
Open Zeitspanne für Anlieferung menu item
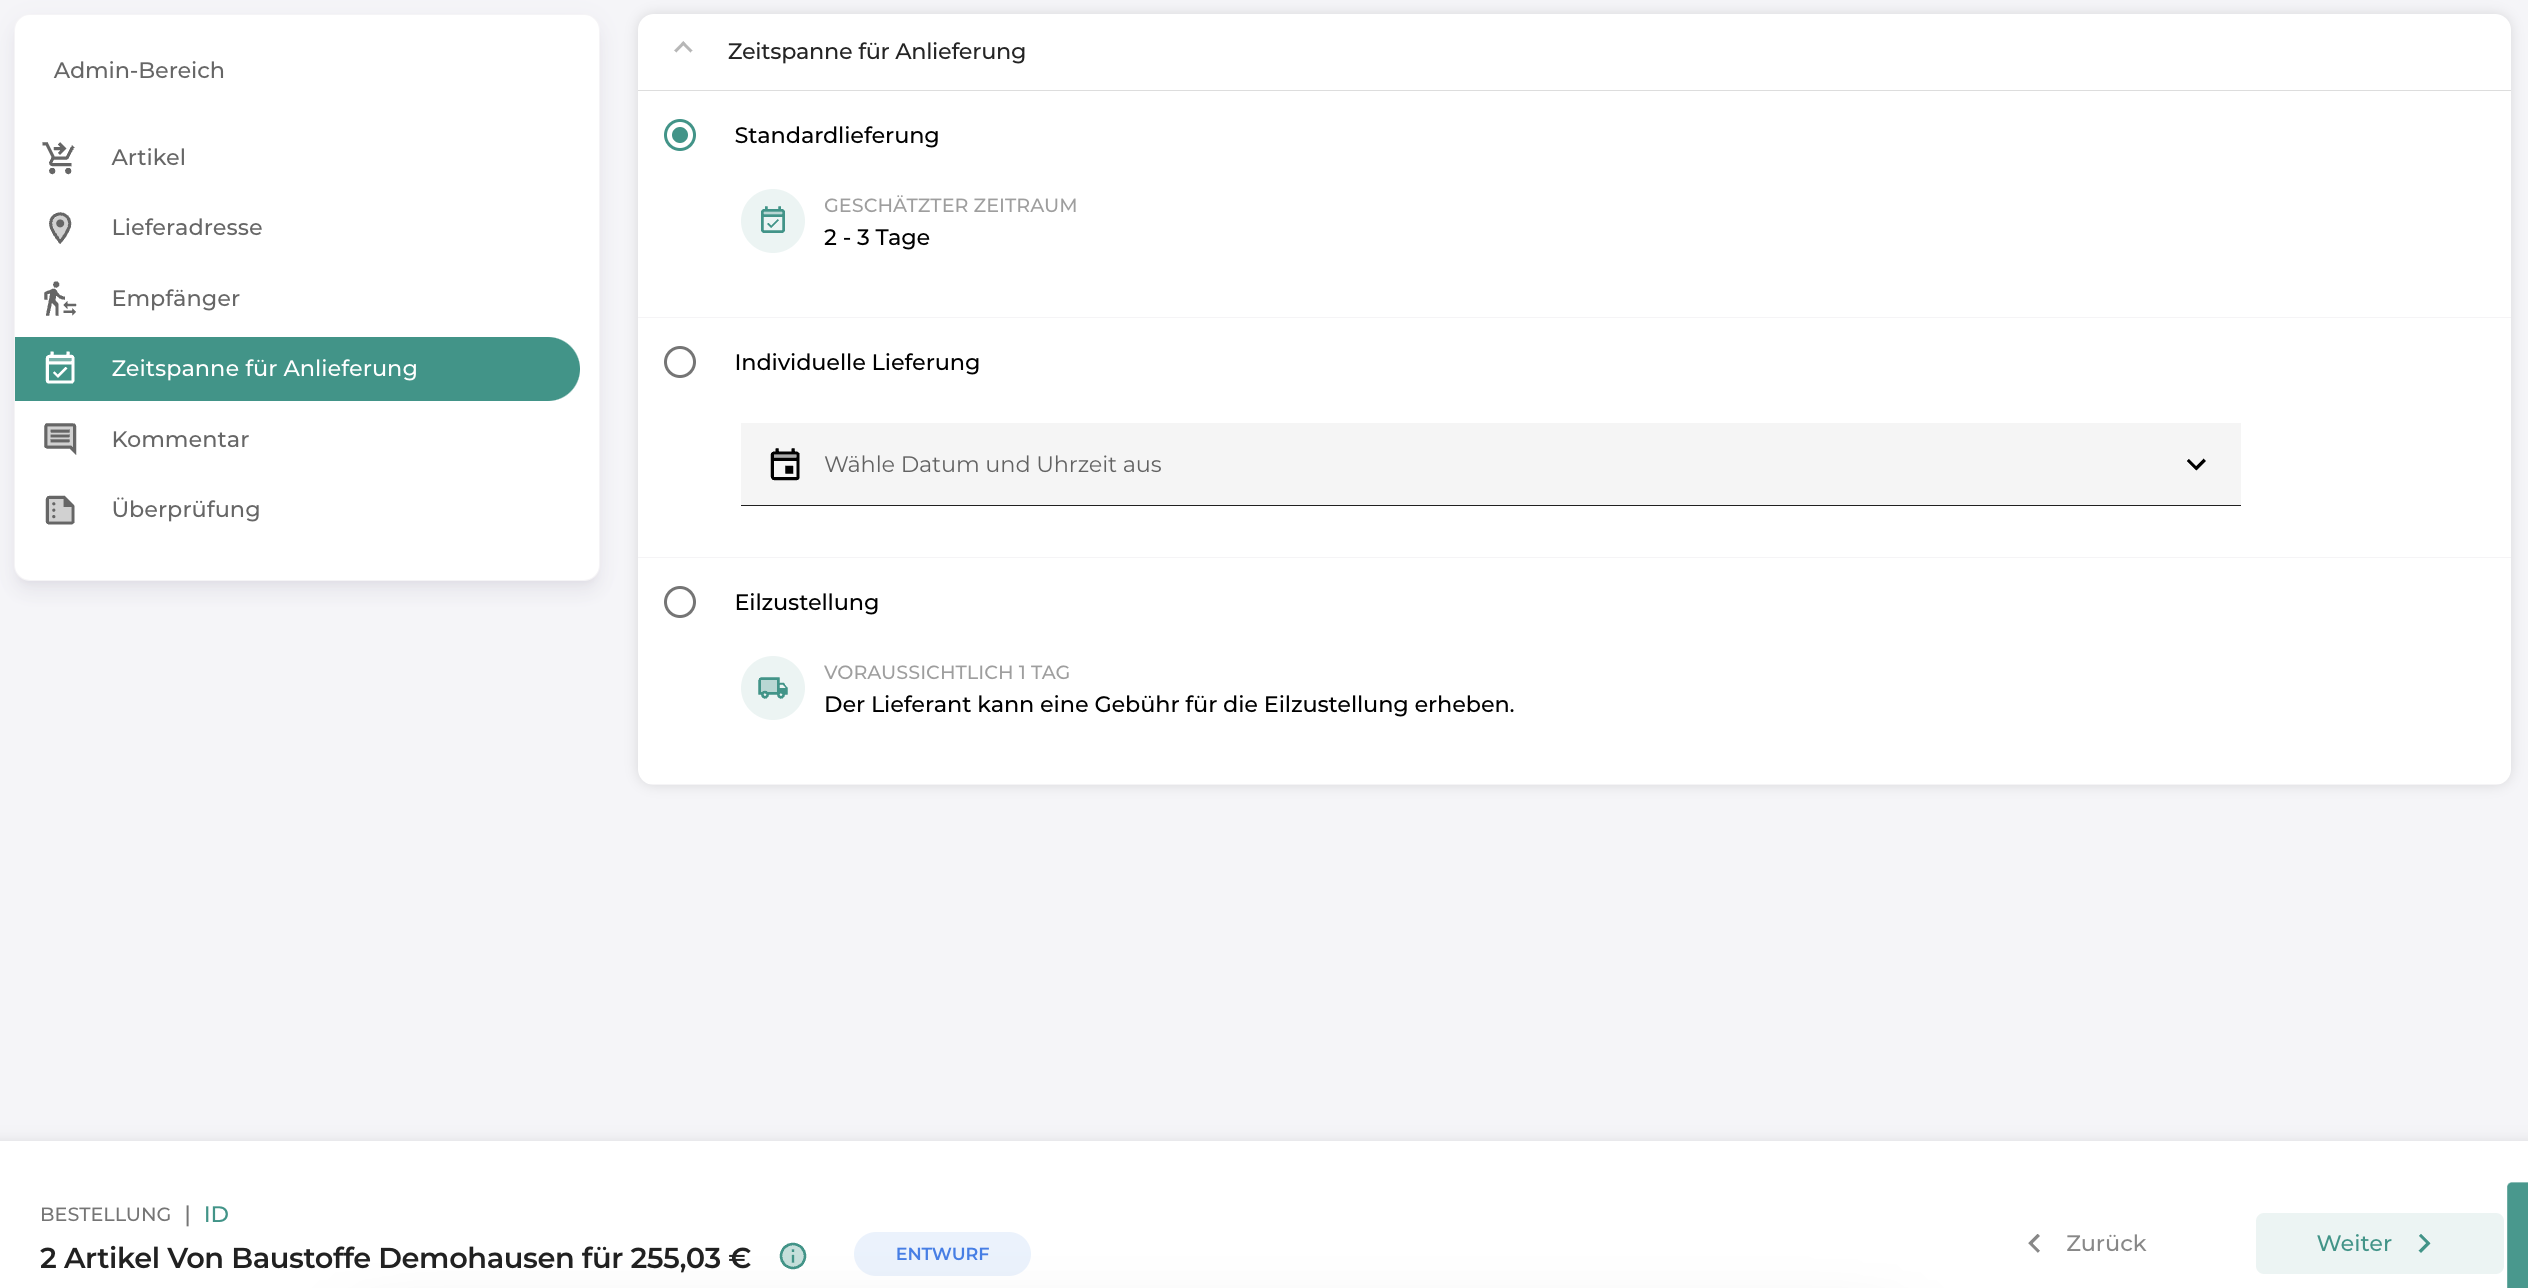[298, 369]
